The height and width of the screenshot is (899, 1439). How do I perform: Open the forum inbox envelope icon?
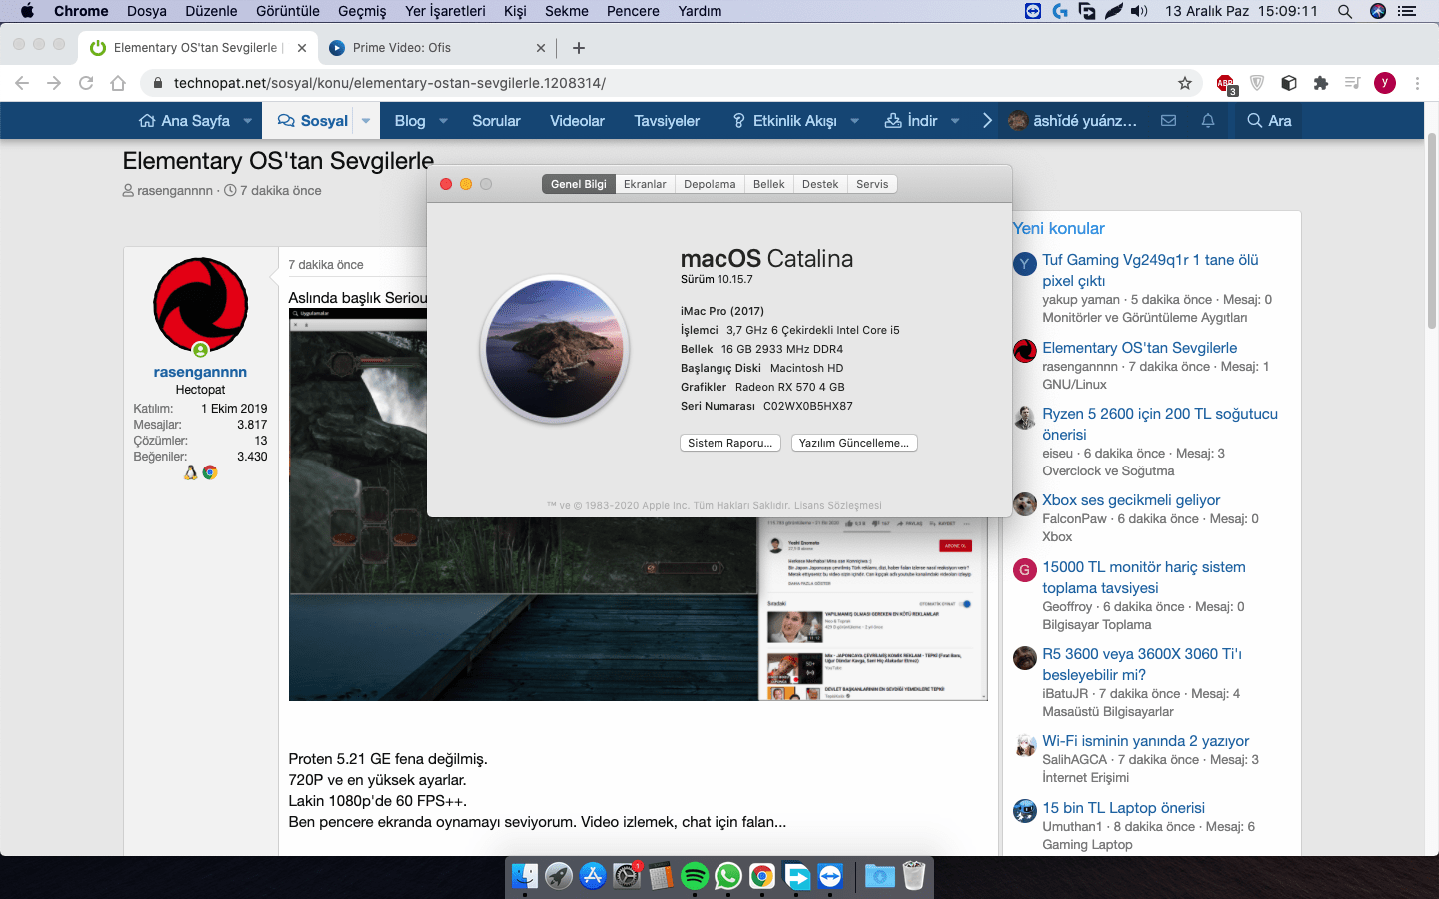click(1168, 120)
